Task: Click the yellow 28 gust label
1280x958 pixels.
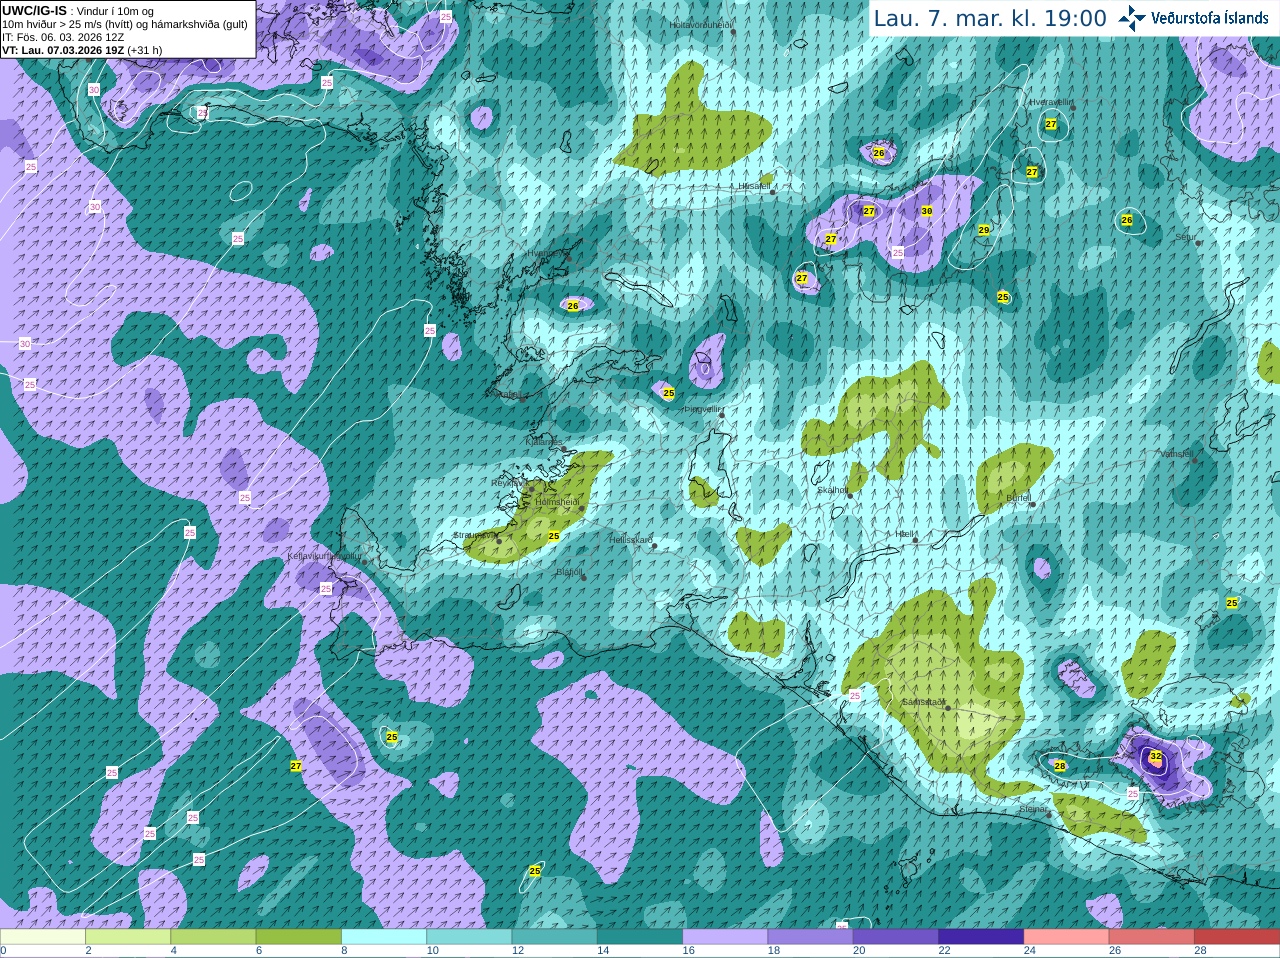Action: [1060, 766]
